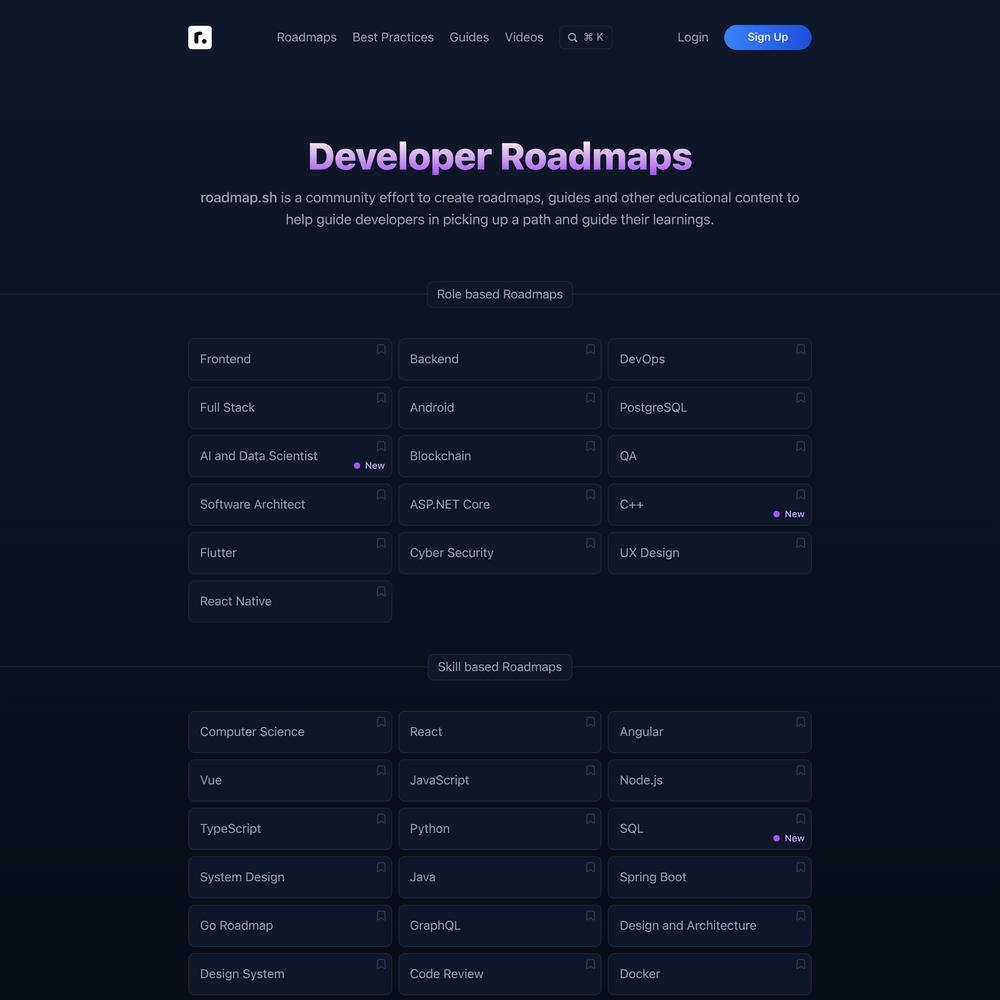
Task: Open the GraphQL roadmap card
Action: [x=499, y=925]
